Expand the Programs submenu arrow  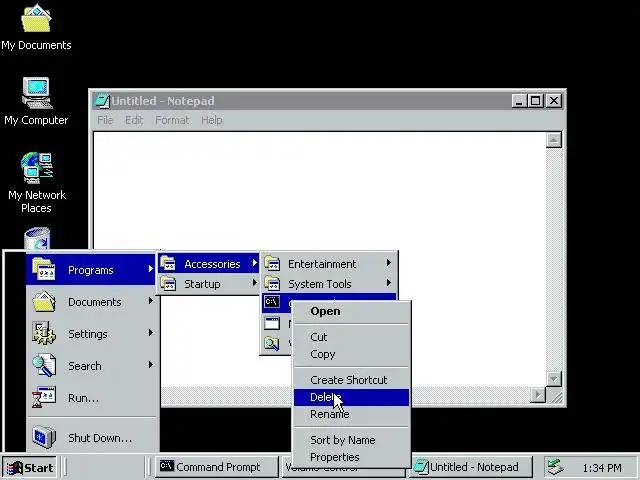click(151, 269)
